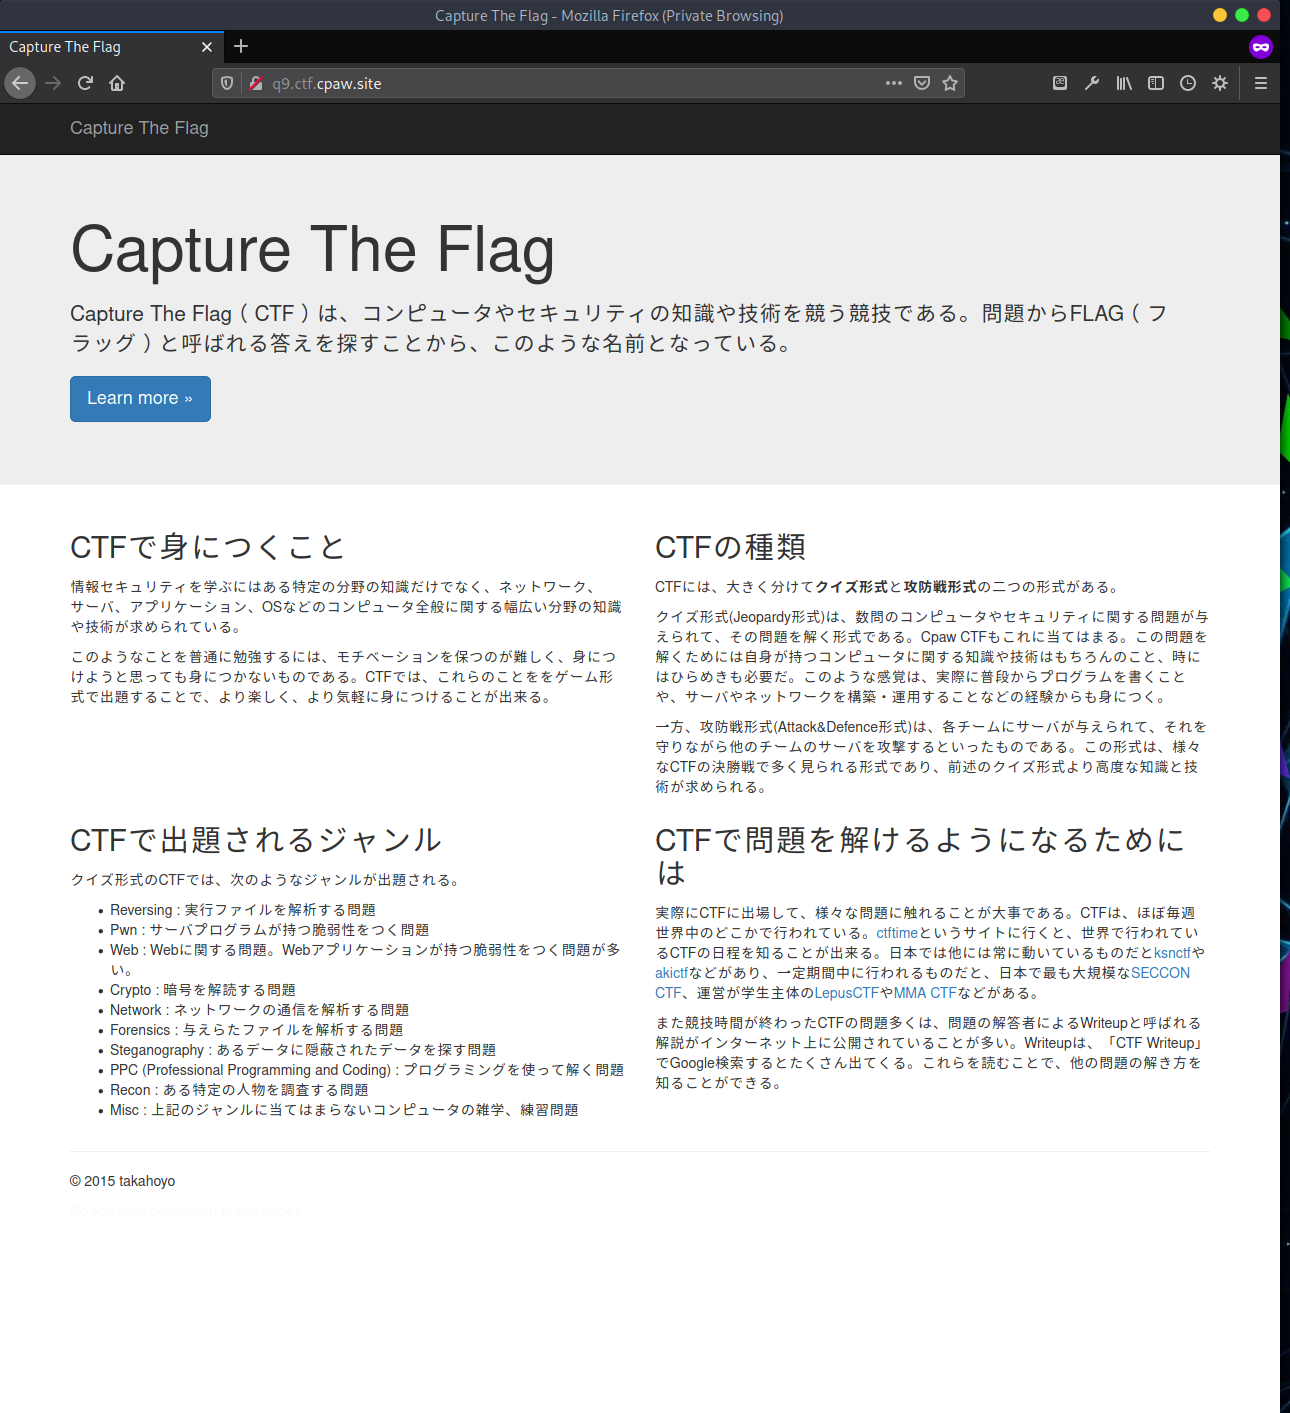
Task: Save page to Pocket
Action: pyautogui.click(x=922, y=83)
